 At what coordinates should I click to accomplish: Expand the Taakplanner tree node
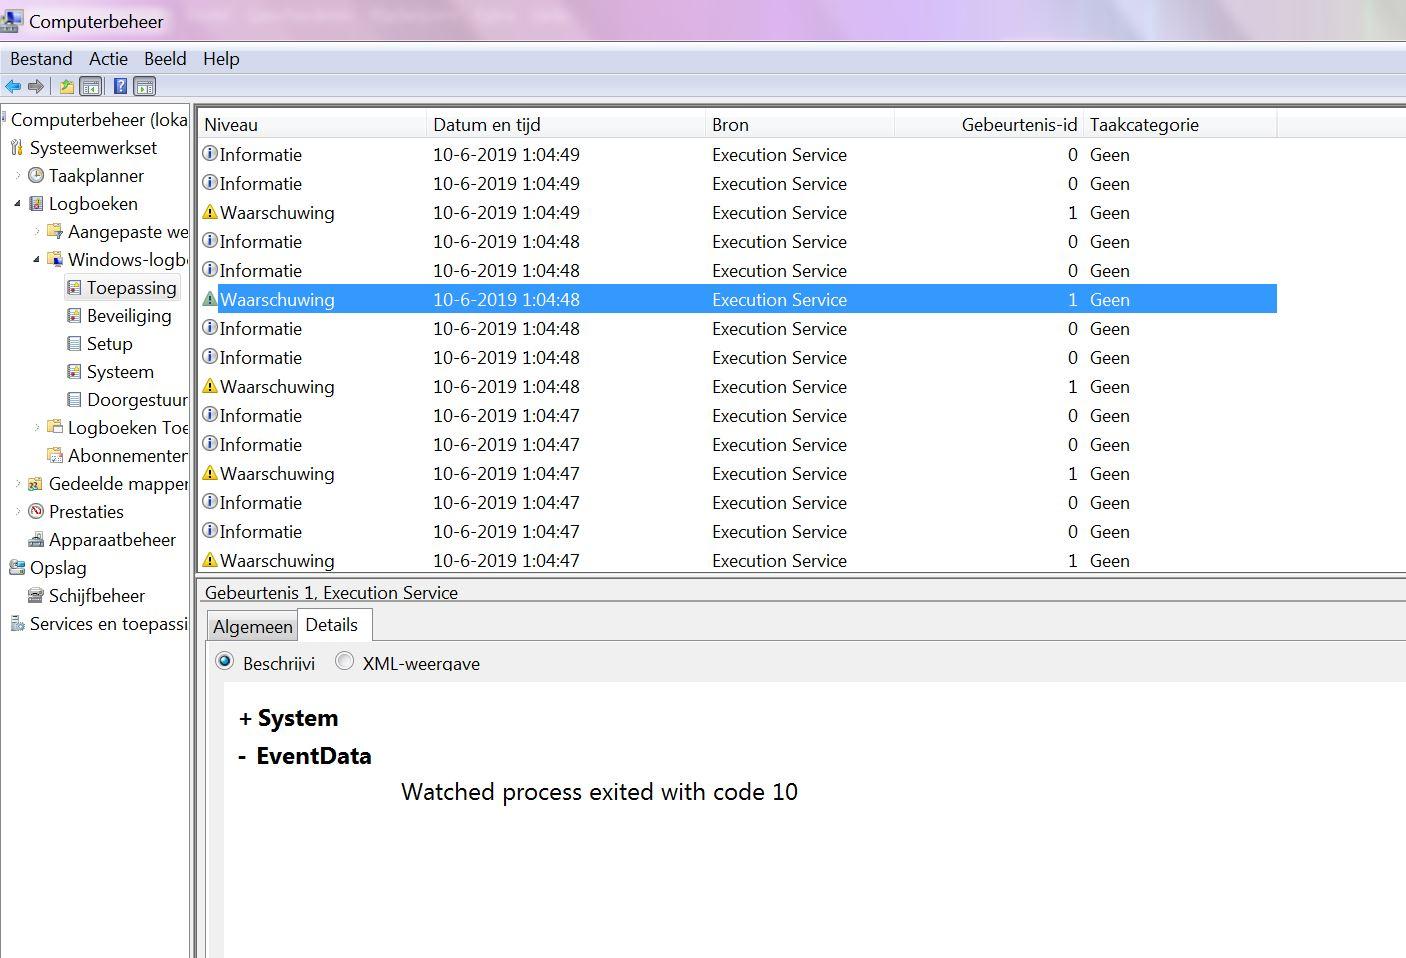pos(18,176)
